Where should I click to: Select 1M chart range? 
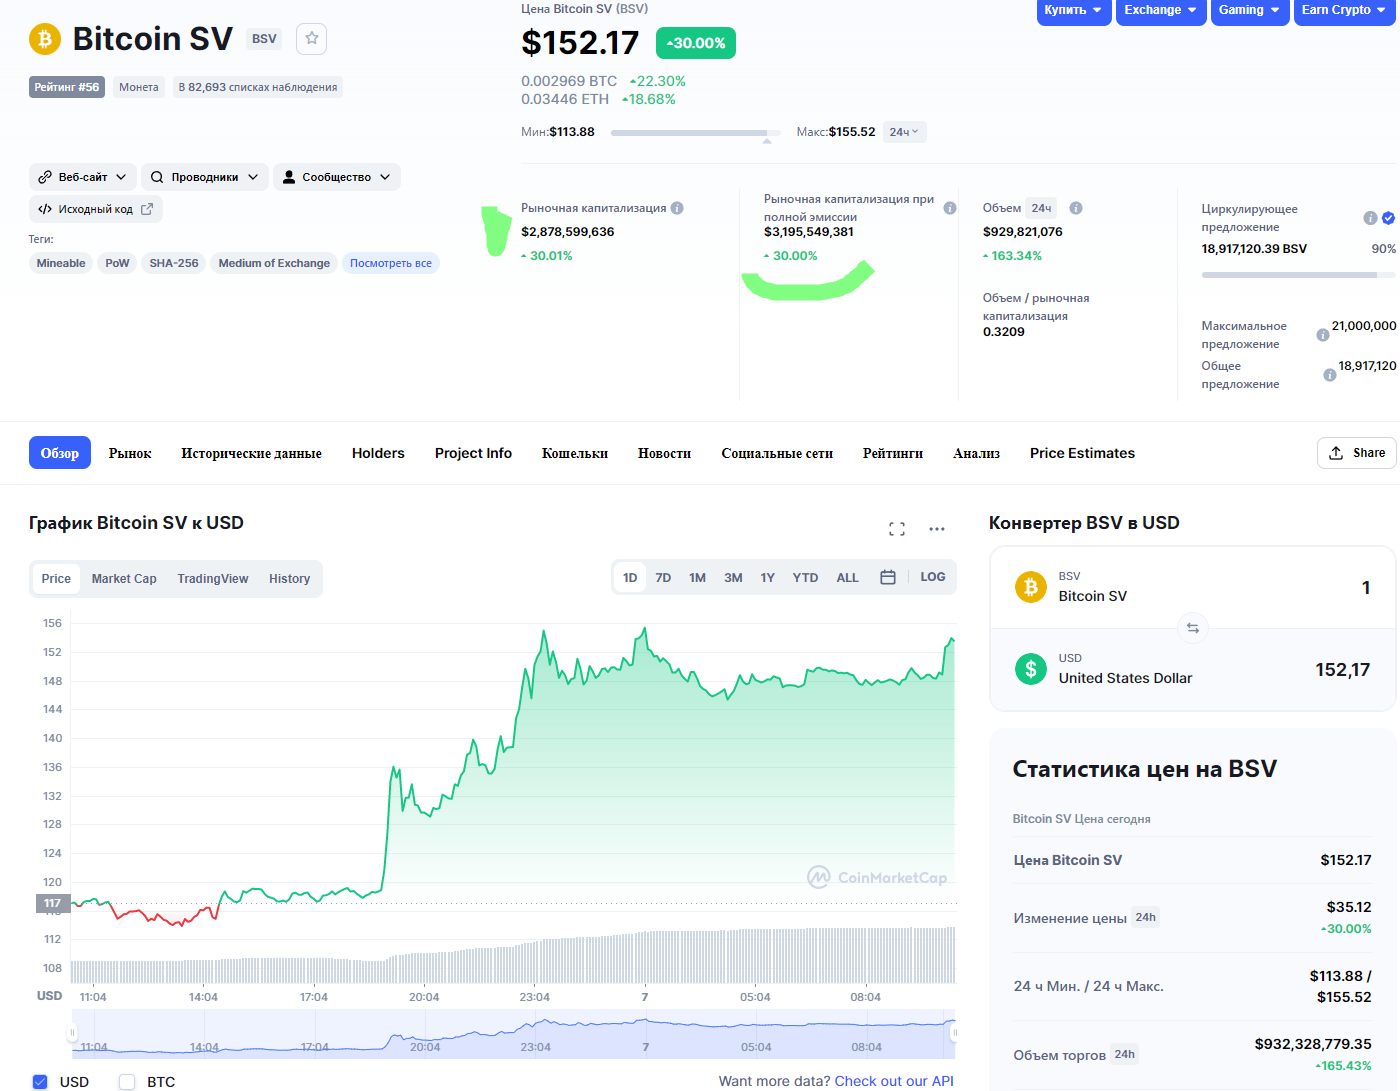pyautogui.click(x=698, y=578)
